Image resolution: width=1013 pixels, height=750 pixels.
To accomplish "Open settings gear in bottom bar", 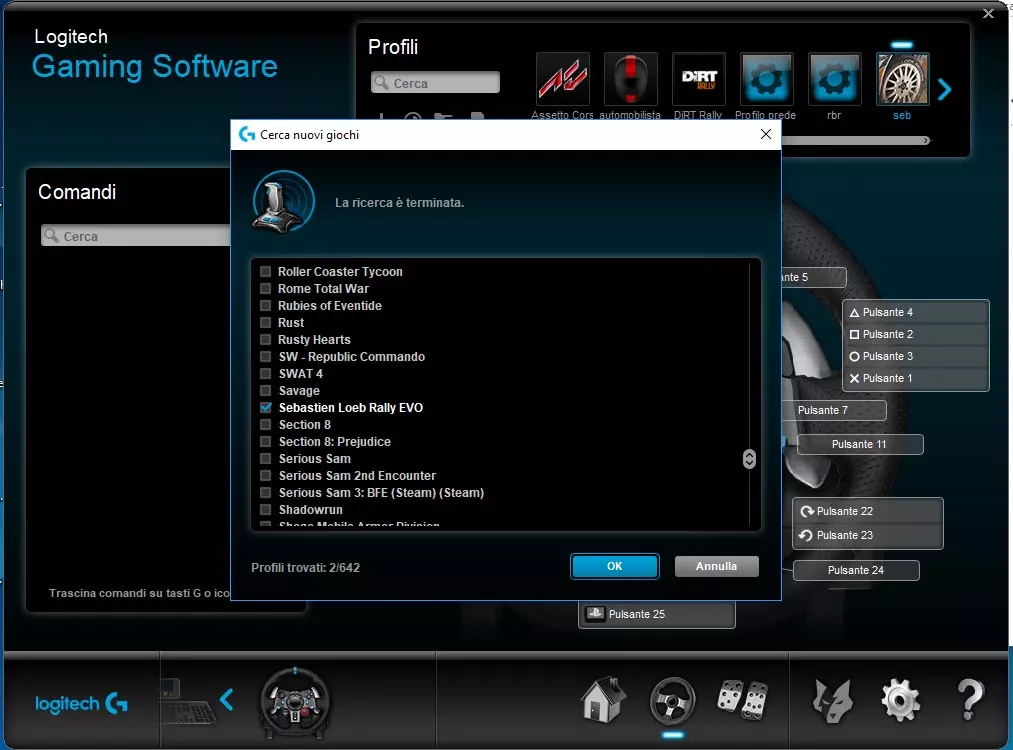I will 901,700.
